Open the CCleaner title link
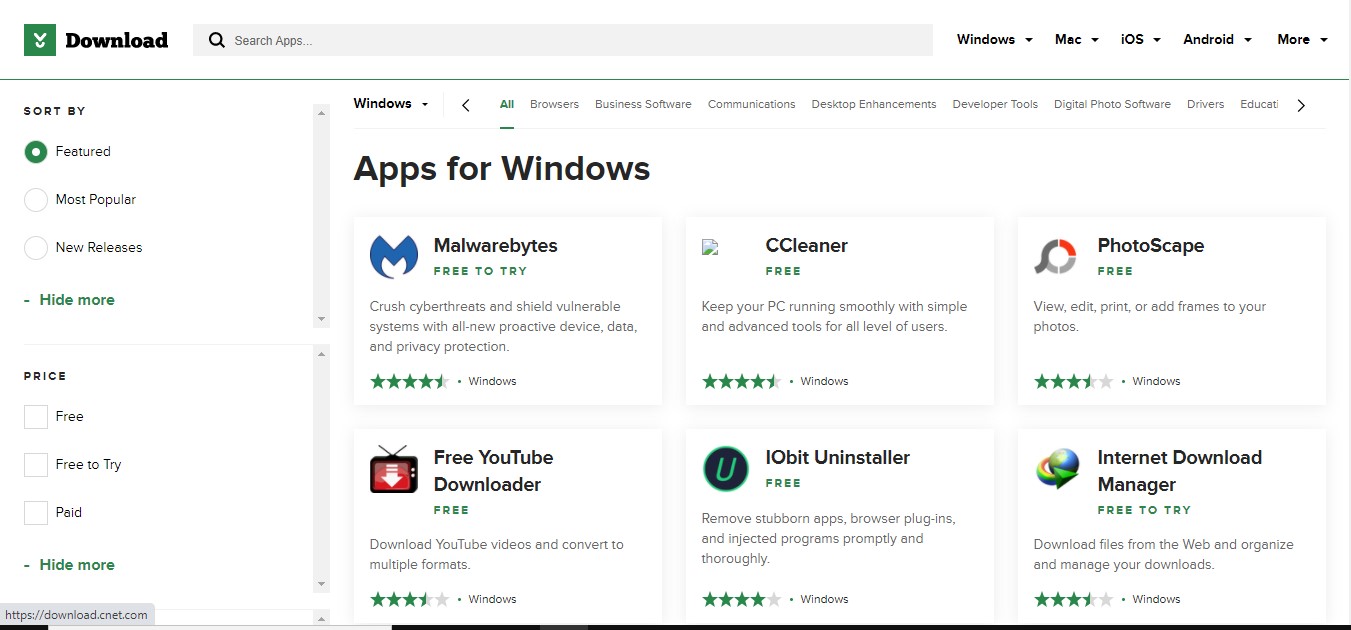 pyautogui.click(x=806, y=246)
